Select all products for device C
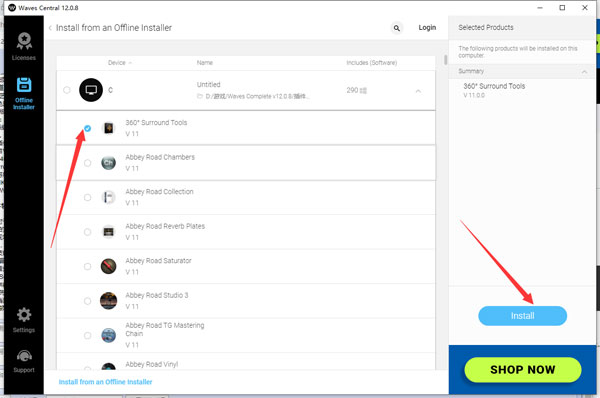 pos(67,90)
